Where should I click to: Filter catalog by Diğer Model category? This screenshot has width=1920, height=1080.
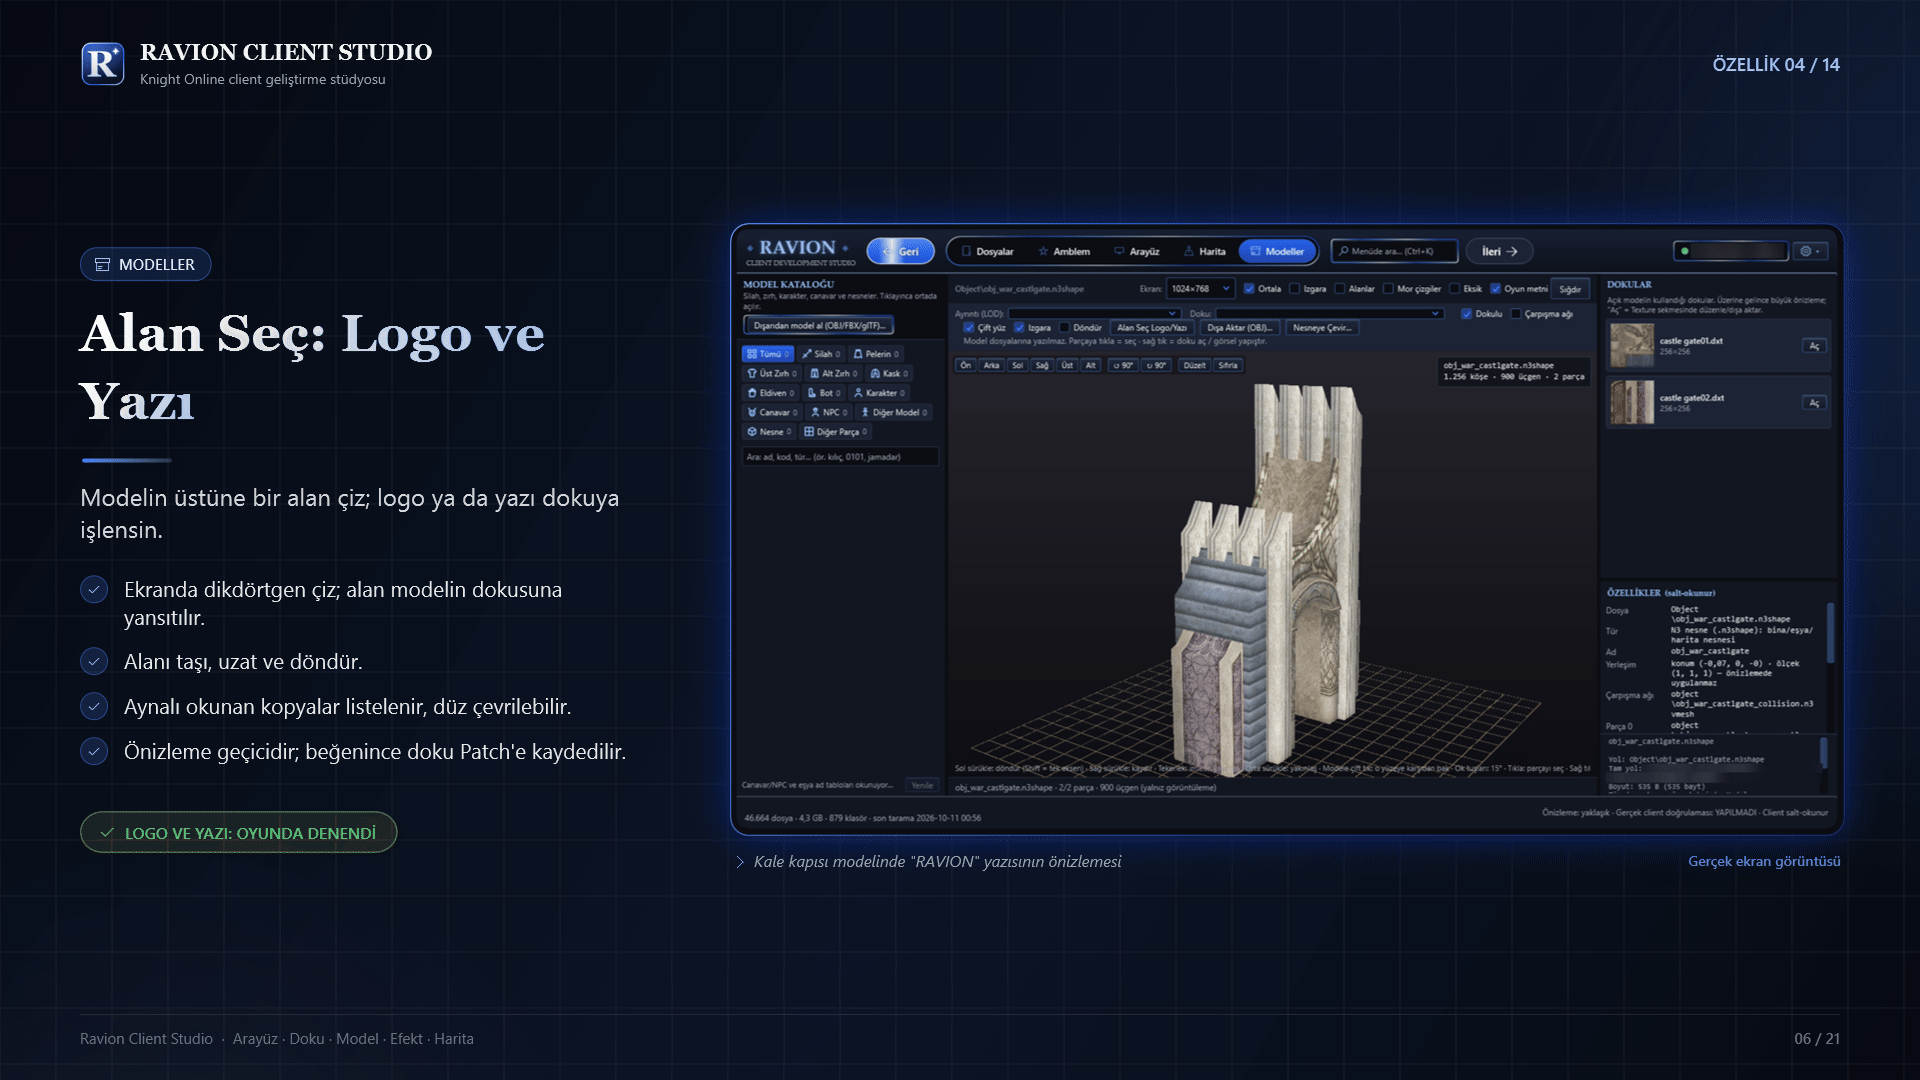(x=894, y=412)
